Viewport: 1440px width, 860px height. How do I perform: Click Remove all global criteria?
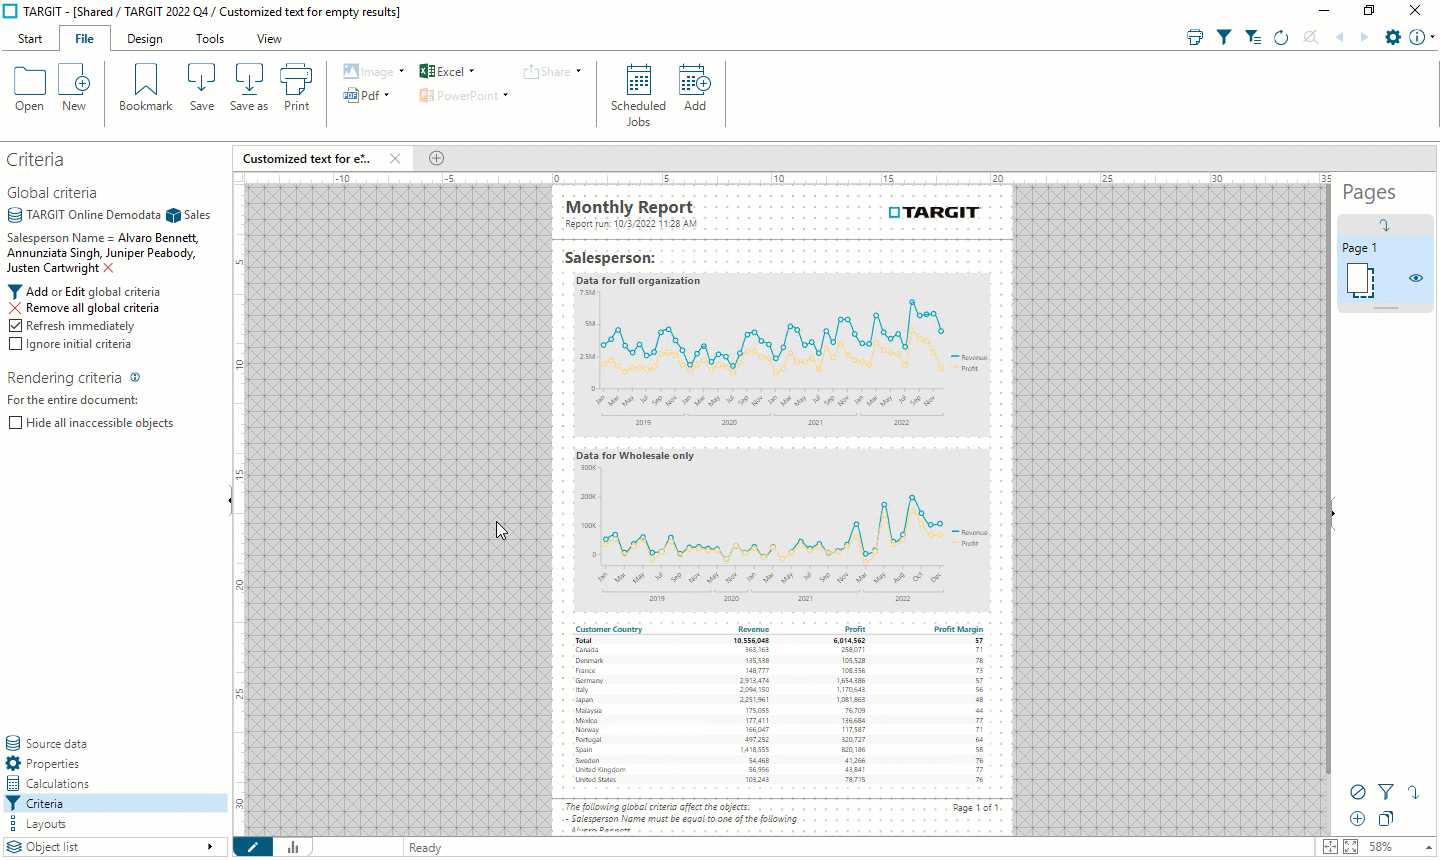click(x=83, y=308)
